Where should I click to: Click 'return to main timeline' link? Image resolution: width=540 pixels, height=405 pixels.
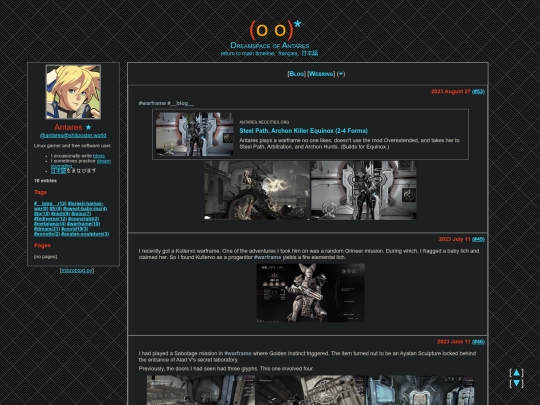coord(248,53)
